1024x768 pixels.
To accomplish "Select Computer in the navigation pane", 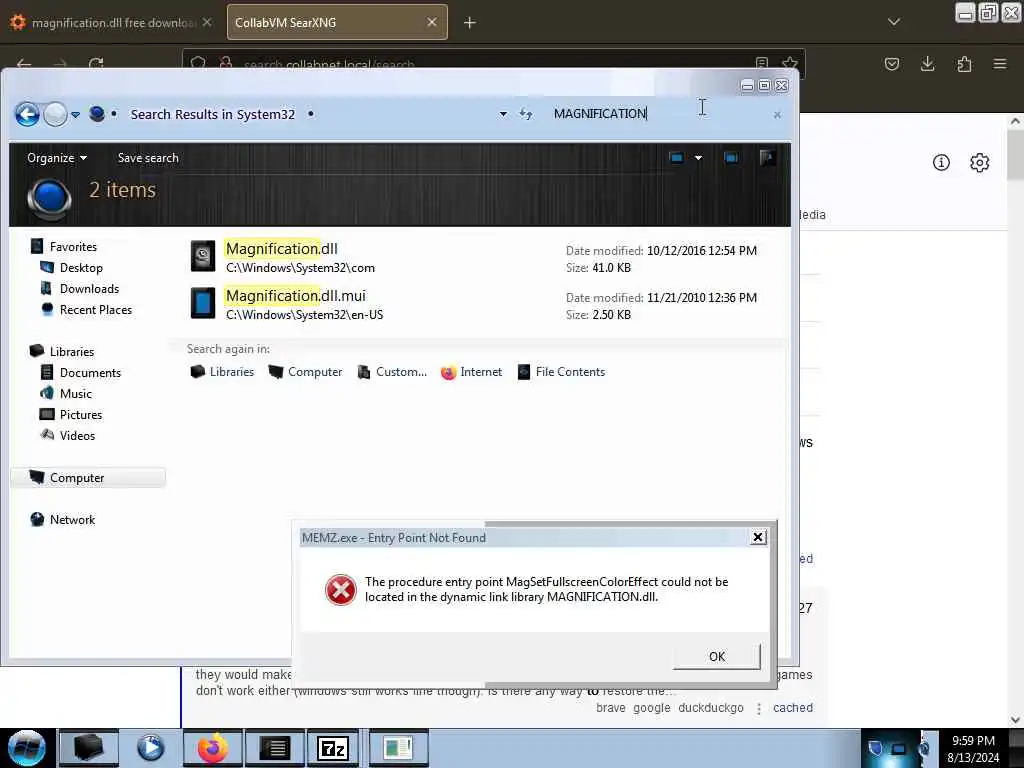I will tap(88, 478).
